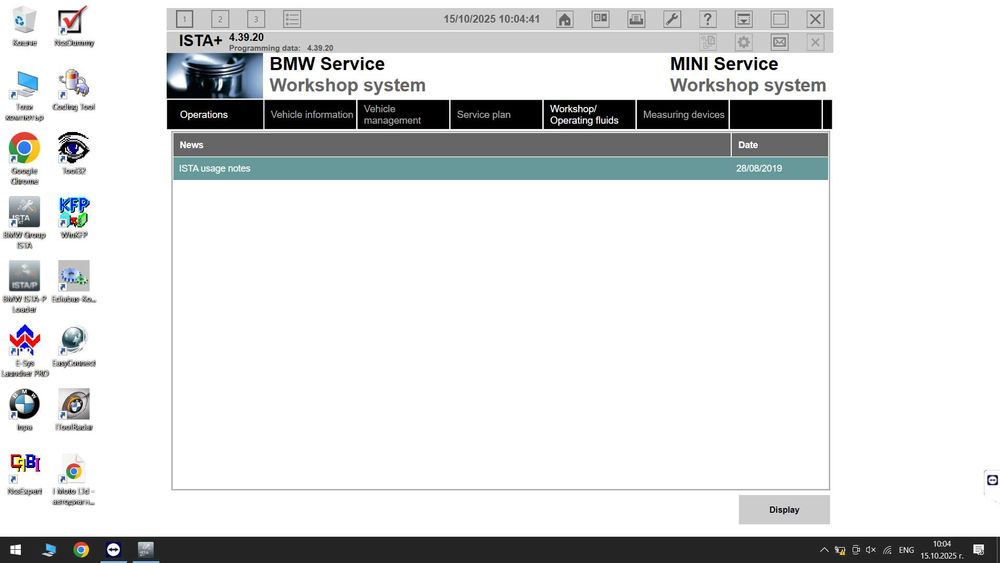Open the taskbar clock and date
The image size is (1000, 563).
coord(942,550)
